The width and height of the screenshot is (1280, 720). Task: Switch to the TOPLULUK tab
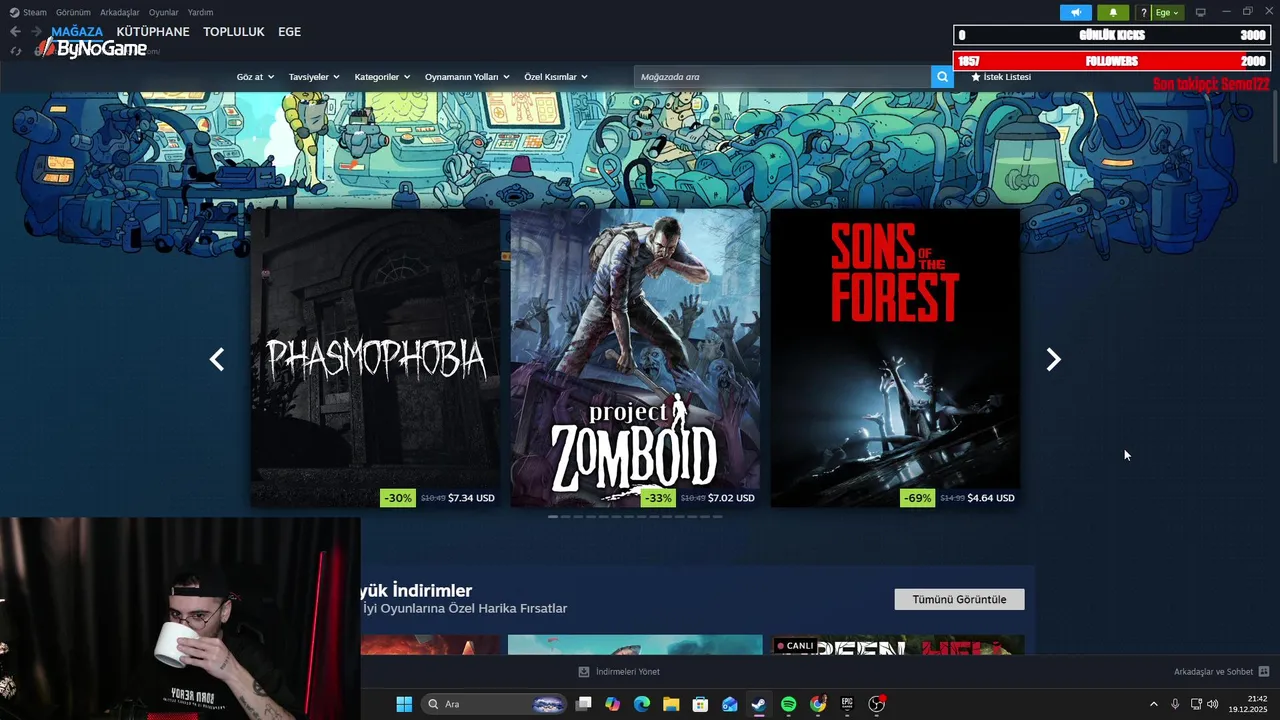click(x=234, y=32)
